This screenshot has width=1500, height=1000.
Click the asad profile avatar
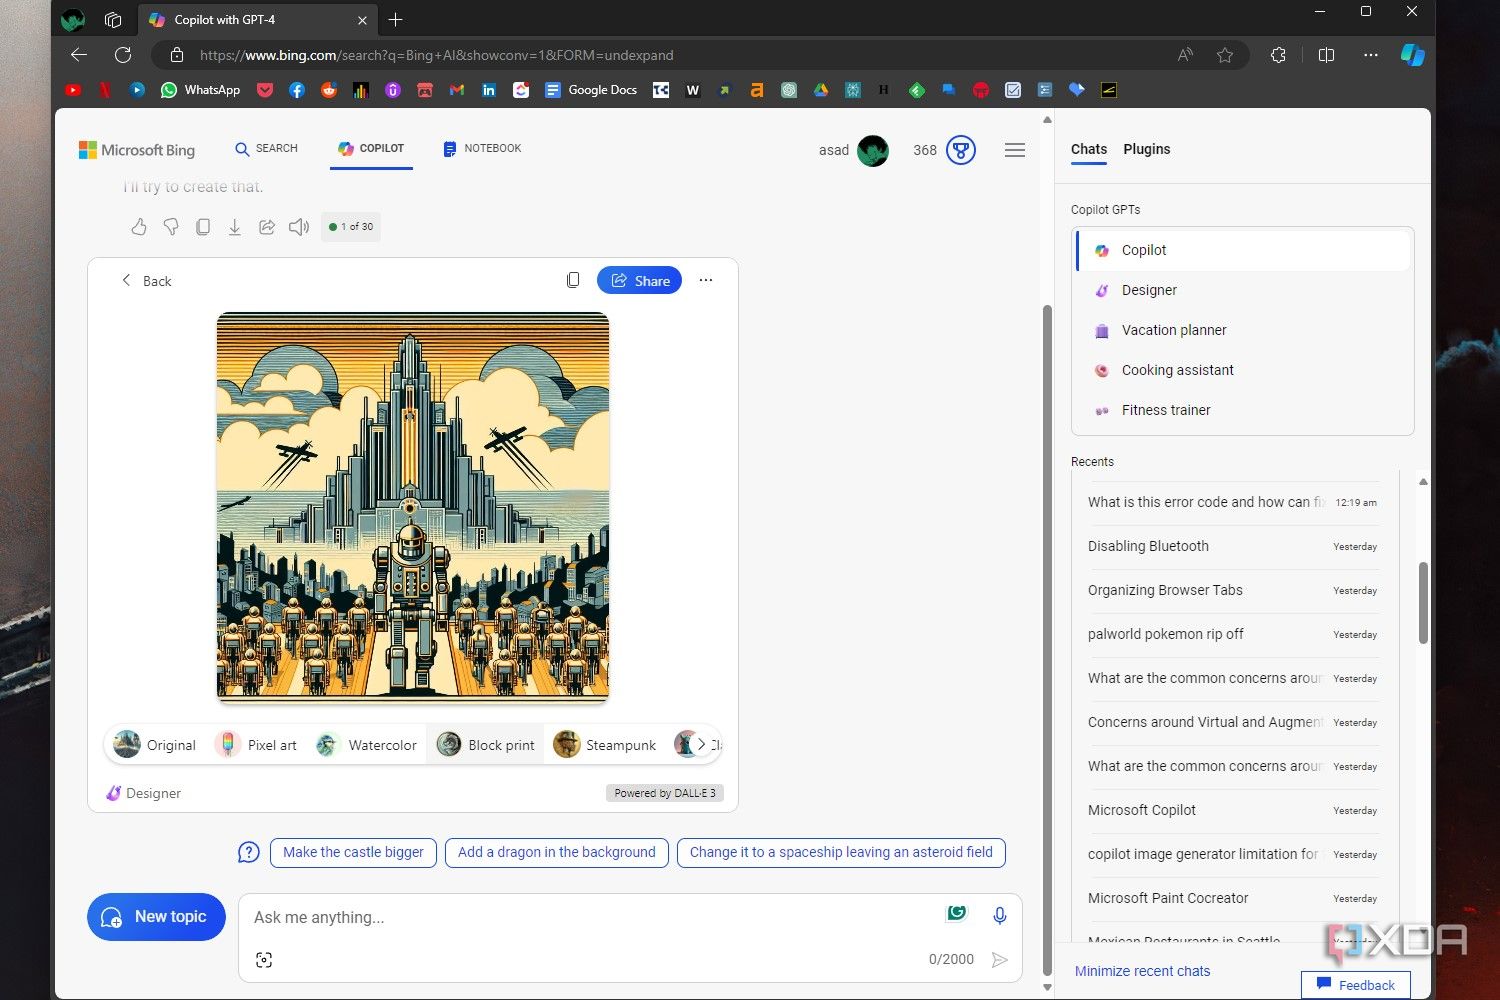873,150
